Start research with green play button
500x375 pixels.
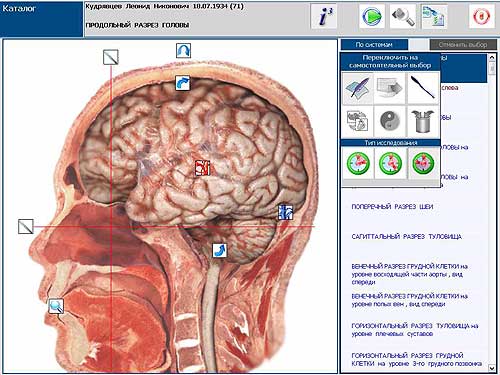pyautogui.click(x=372, y=16)
